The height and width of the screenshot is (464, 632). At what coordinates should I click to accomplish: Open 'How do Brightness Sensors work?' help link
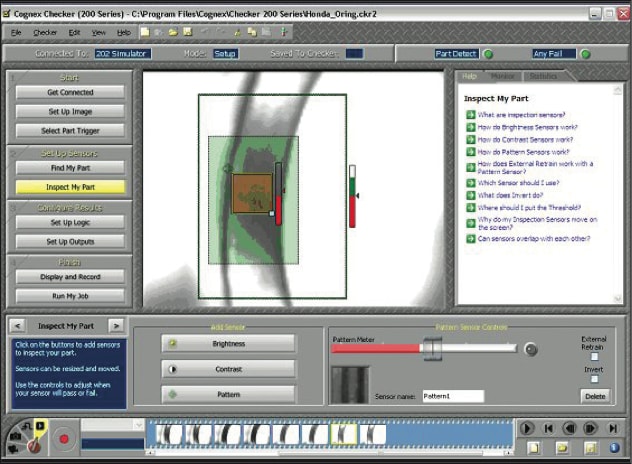(x=527, y=127)
